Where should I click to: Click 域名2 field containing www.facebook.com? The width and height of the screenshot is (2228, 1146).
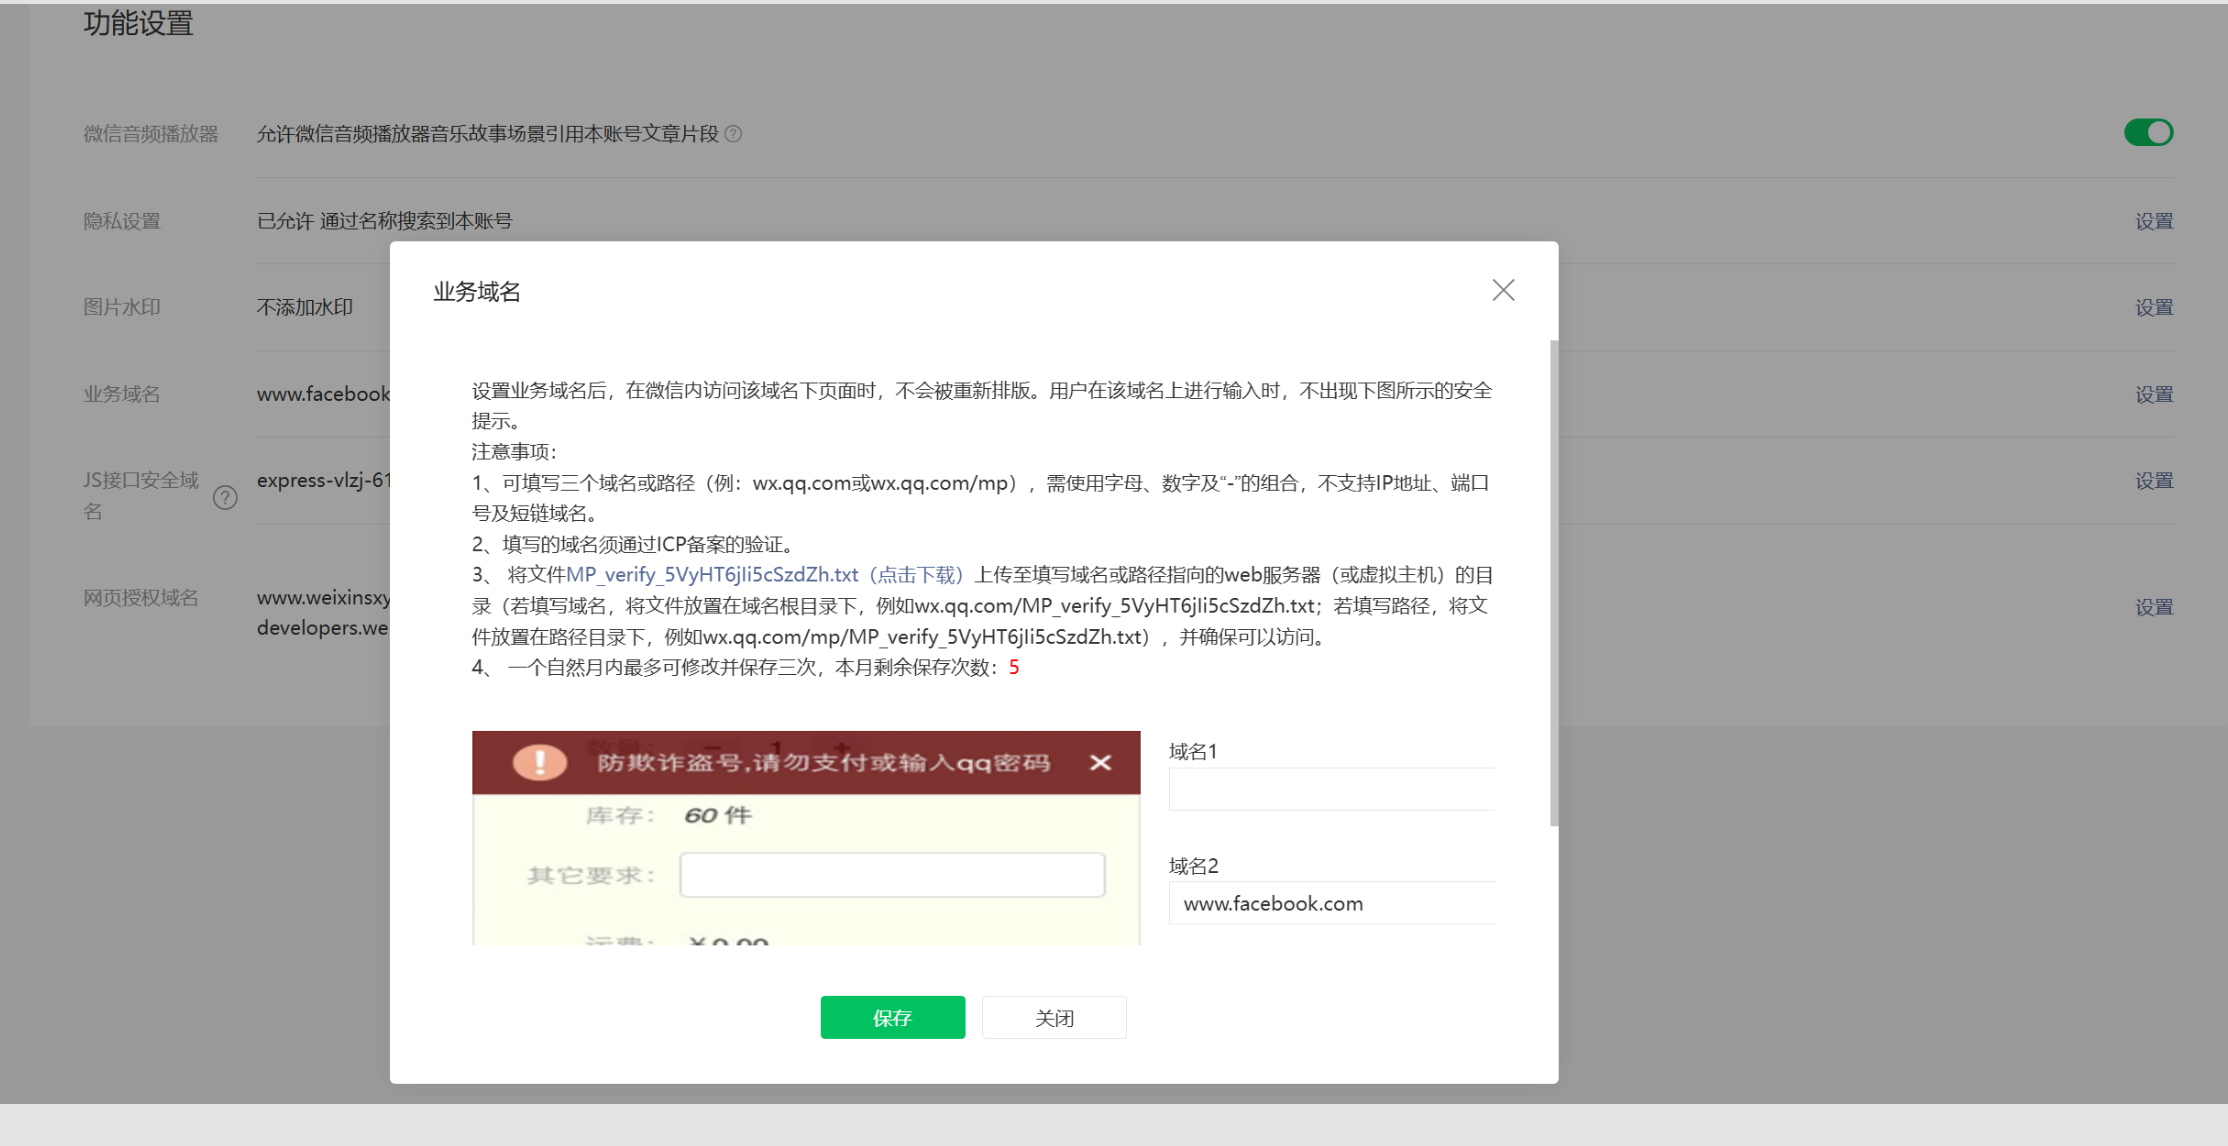coord(1332,903)
